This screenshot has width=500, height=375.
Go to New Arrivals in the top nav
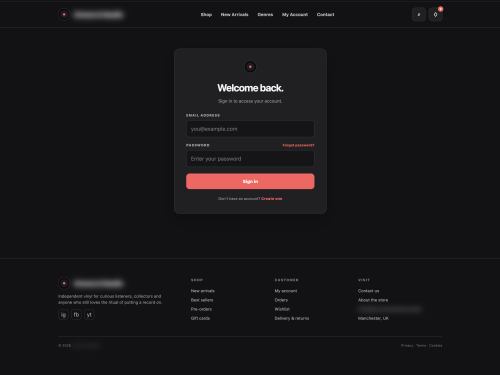pyautogui.click(x=234, y=15)
